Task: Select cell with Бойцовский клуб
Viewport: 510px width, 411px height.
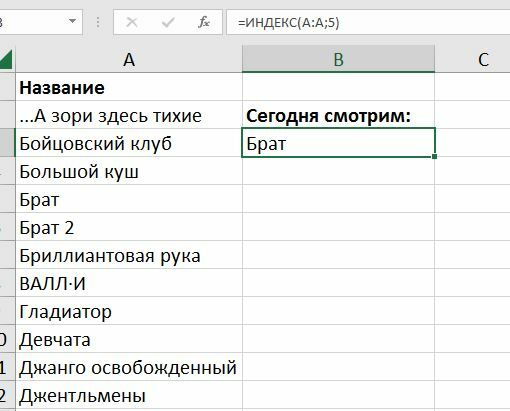Action: click(129, 143)
